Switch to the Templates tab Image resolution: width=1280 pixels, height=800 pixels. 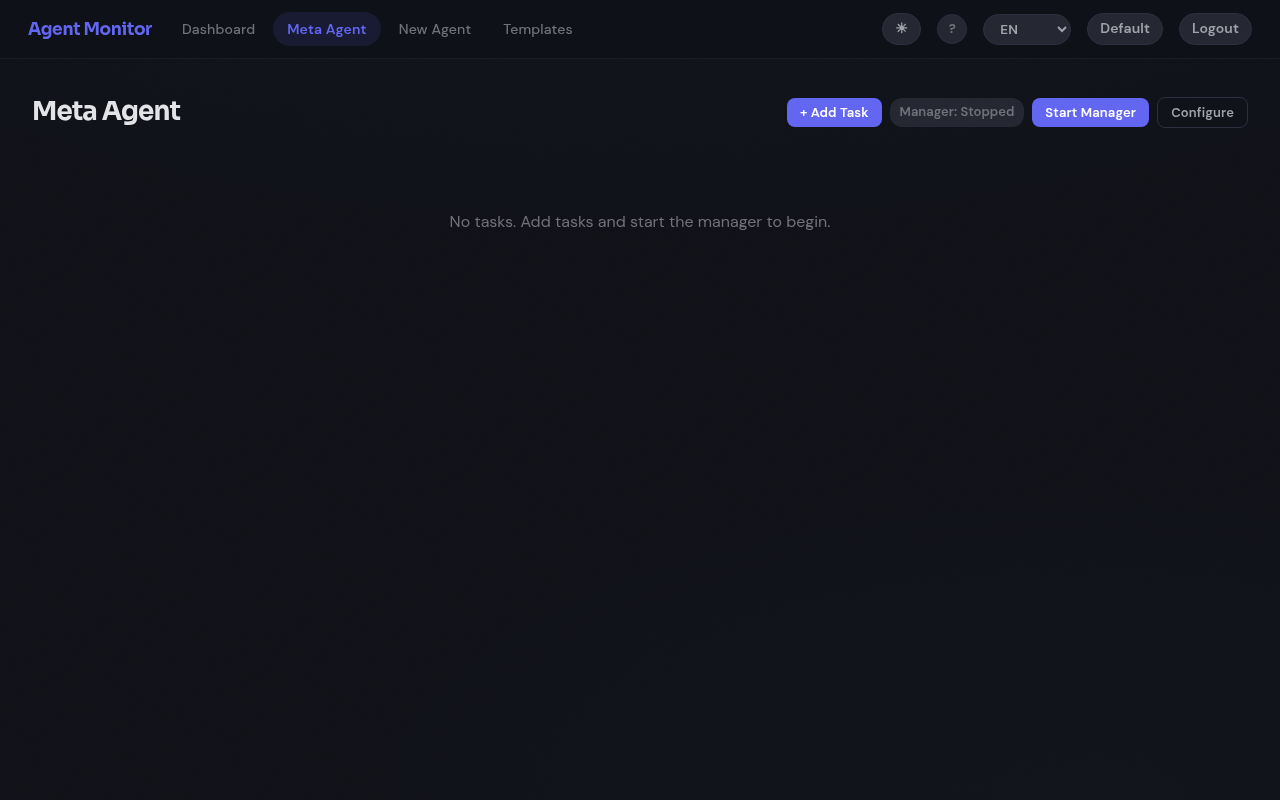538,29
